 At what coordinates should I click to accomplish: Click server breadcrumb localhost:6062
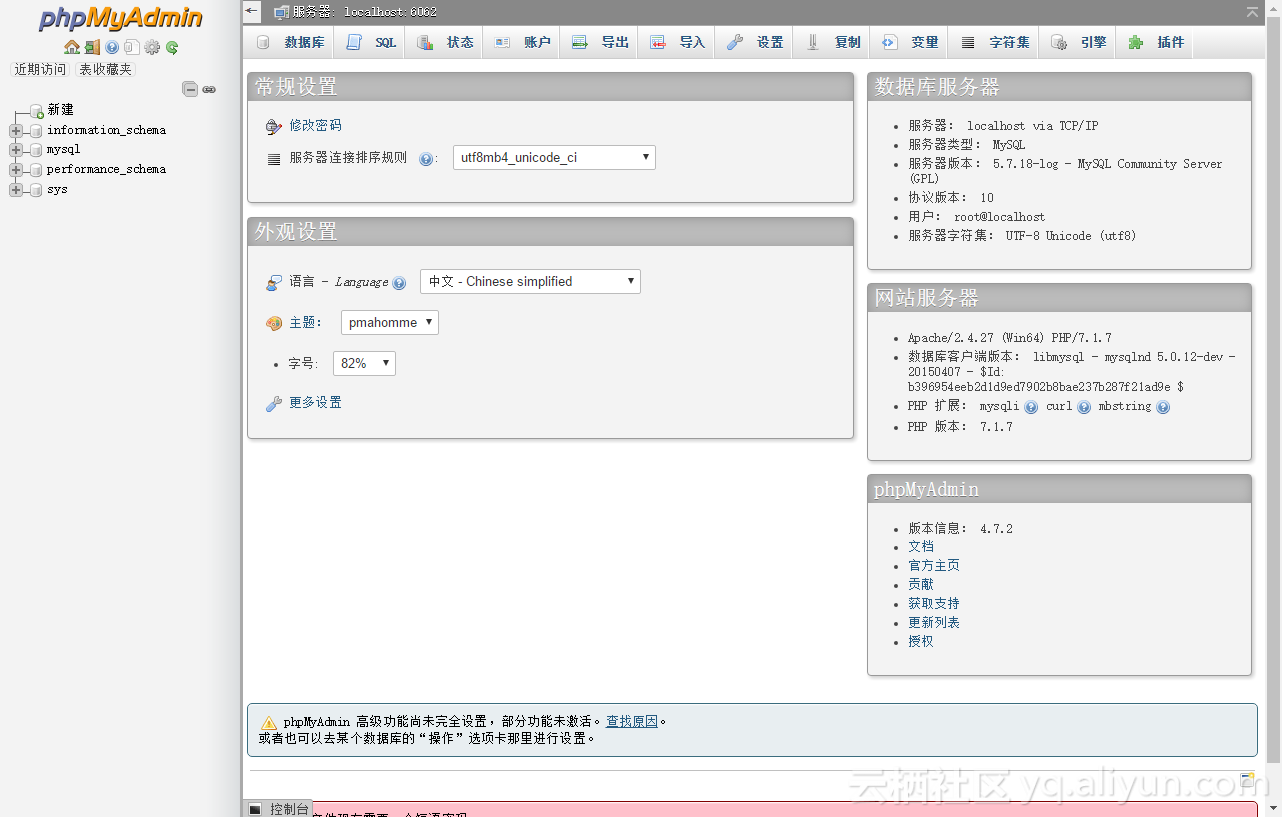[x=364, y=12]
